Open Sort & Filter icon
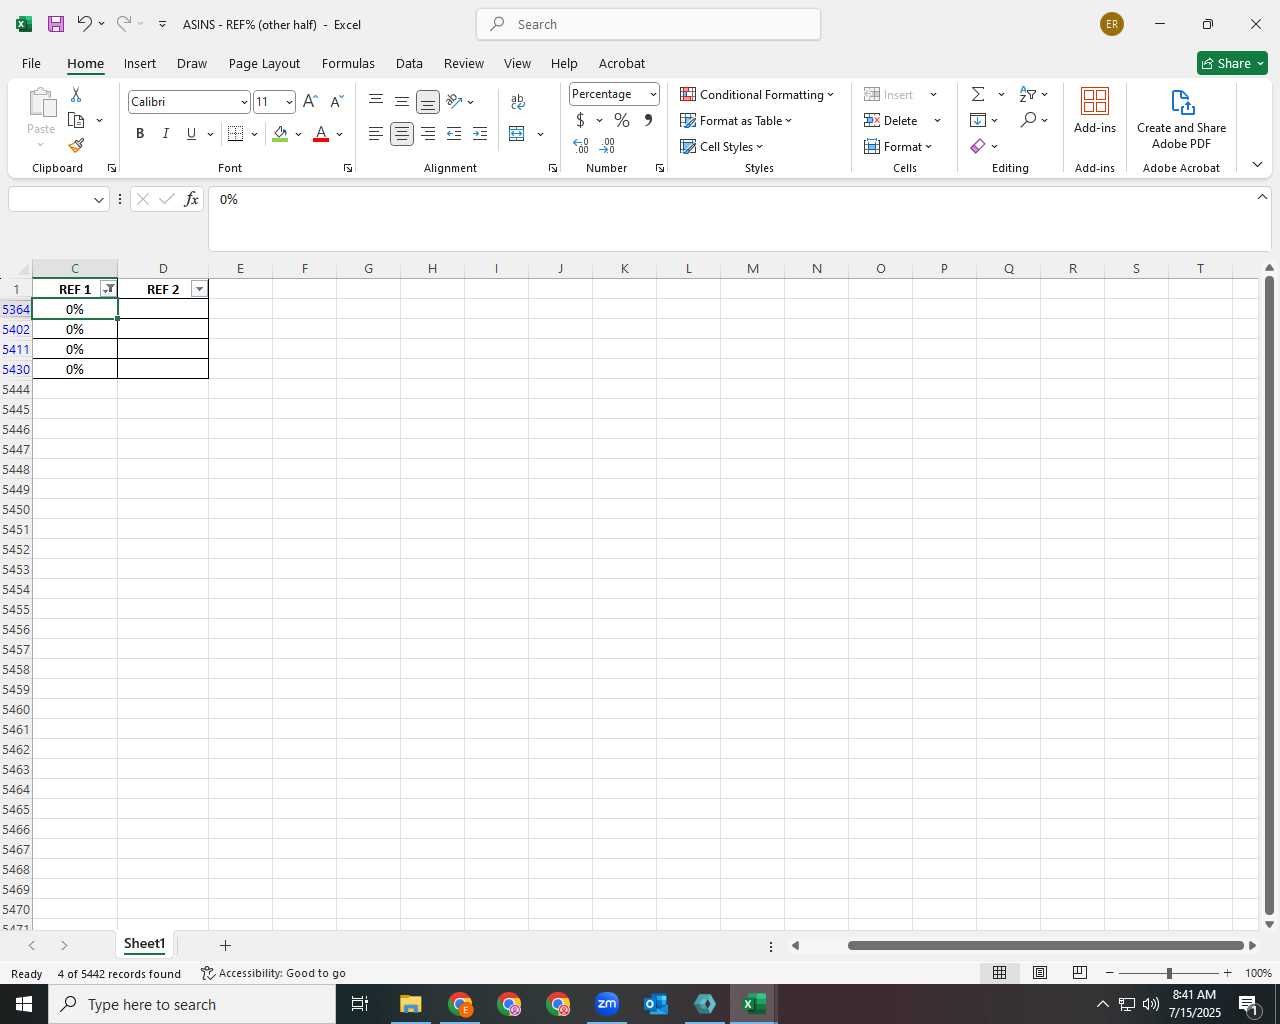This screenshot has height=1024, width=1280. click(1028, 94)
